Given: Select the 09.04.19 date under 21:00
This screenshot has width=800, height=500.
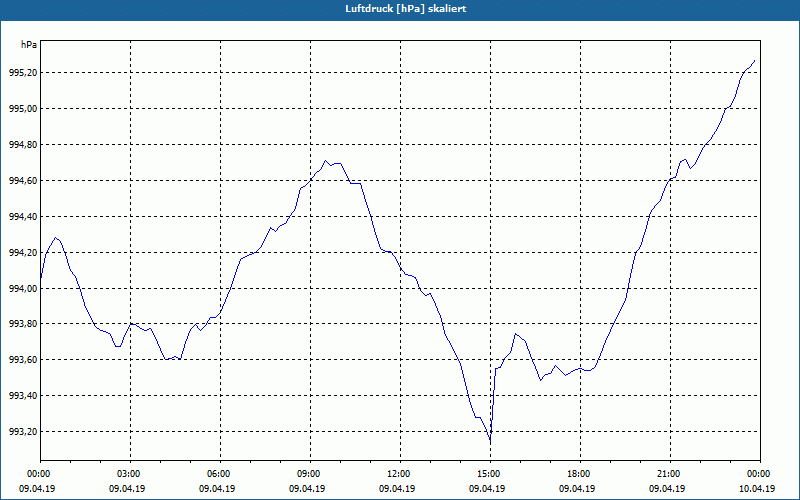Looking at the screenshot, I should (x=667, y=488).
